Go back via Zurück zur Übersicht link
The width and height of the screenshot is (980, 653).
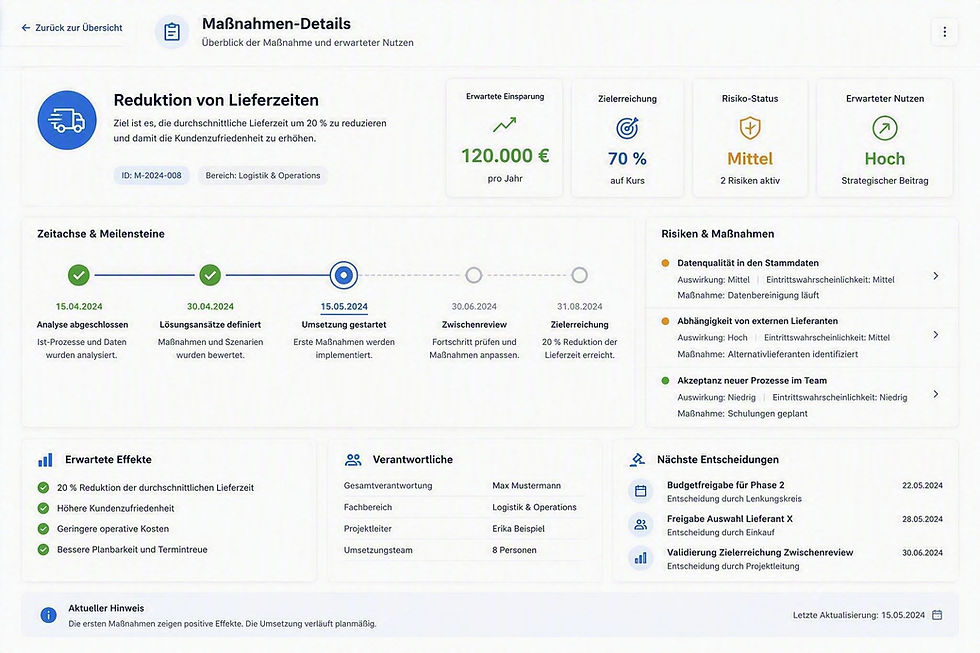71,27
